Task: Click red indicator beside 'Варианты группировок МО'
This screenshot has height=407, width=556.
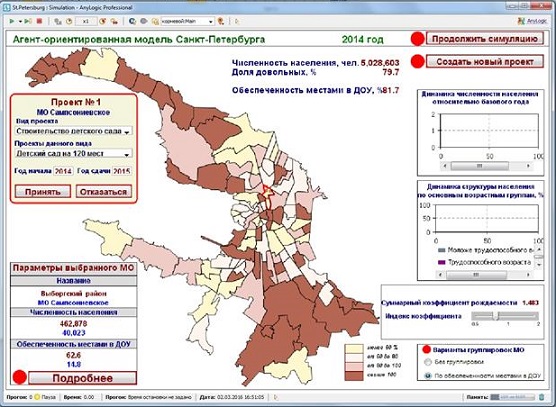Action: [x=427, y=350]
